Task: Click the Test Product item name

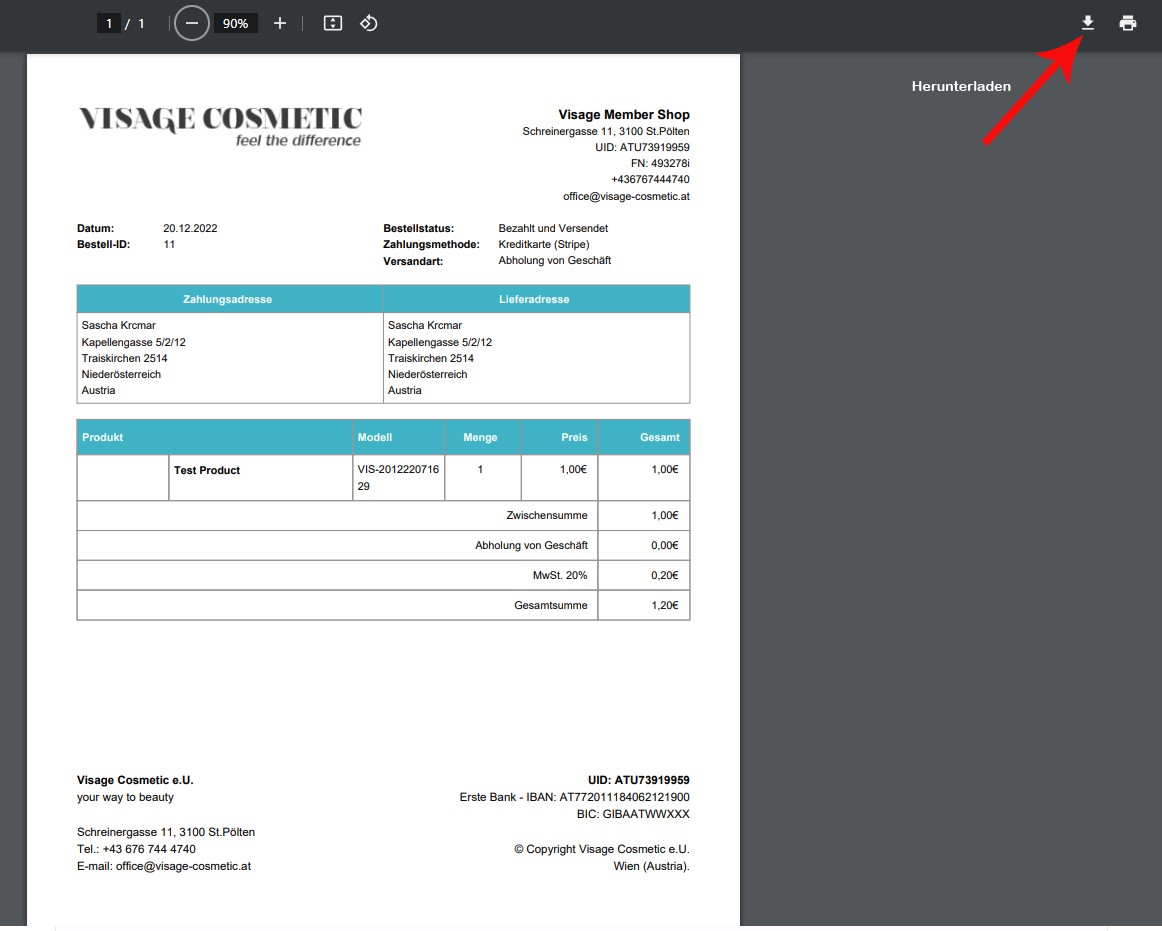Action: coord(207,470)
